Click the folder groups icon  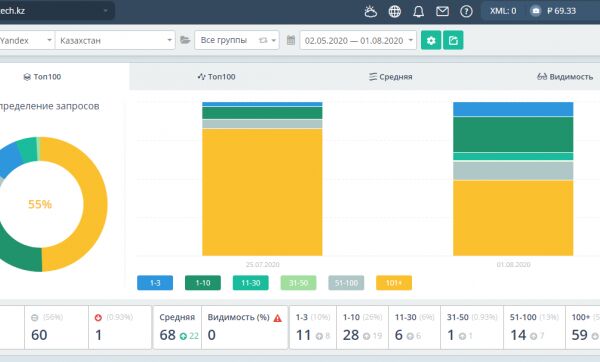185,40
